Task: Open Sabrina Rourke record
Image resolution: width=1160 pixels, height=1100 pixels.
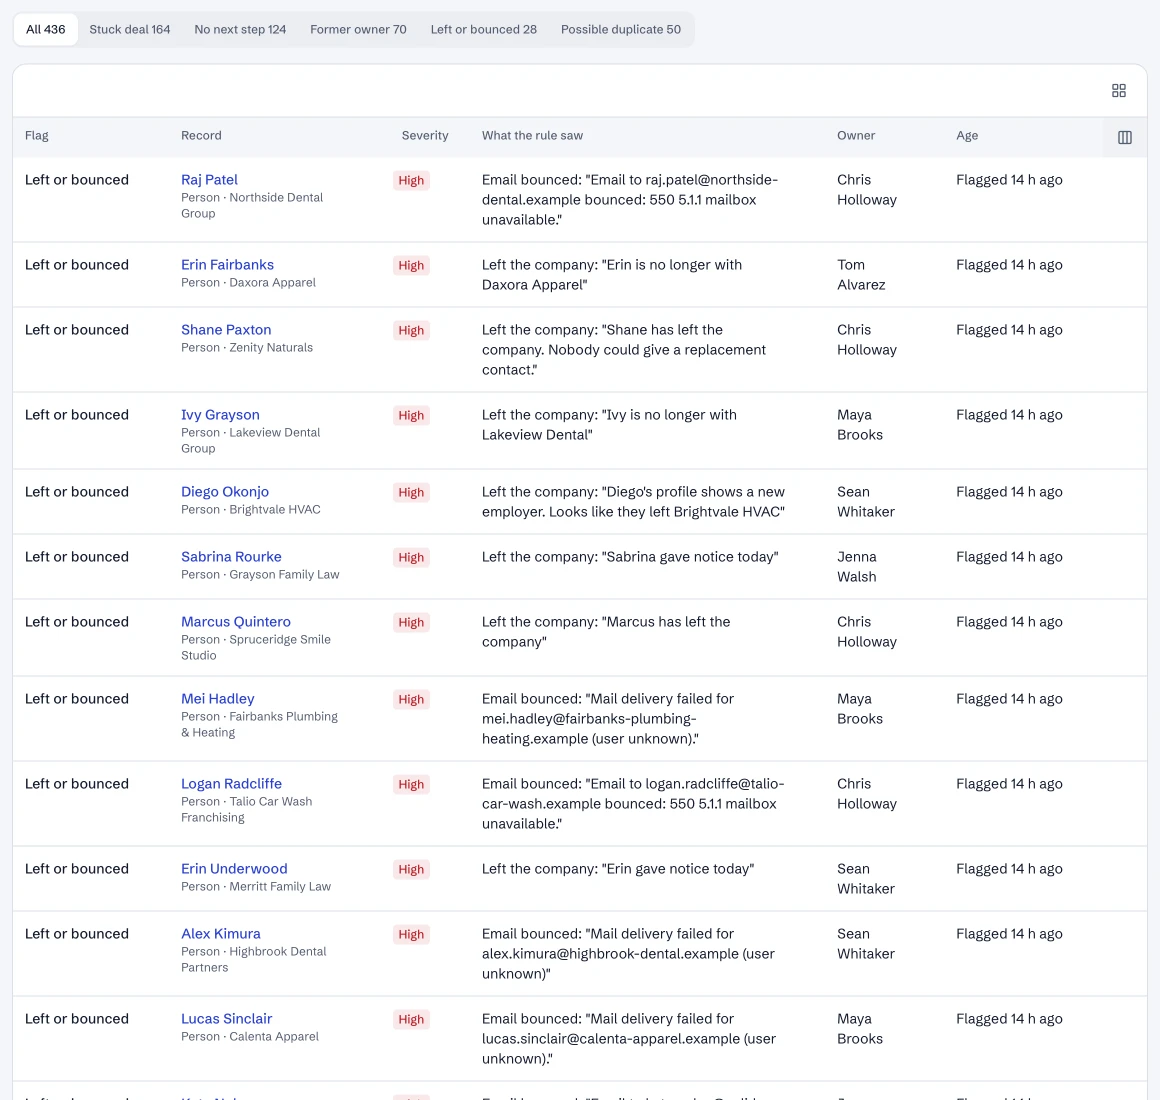Action: point(231,557)
